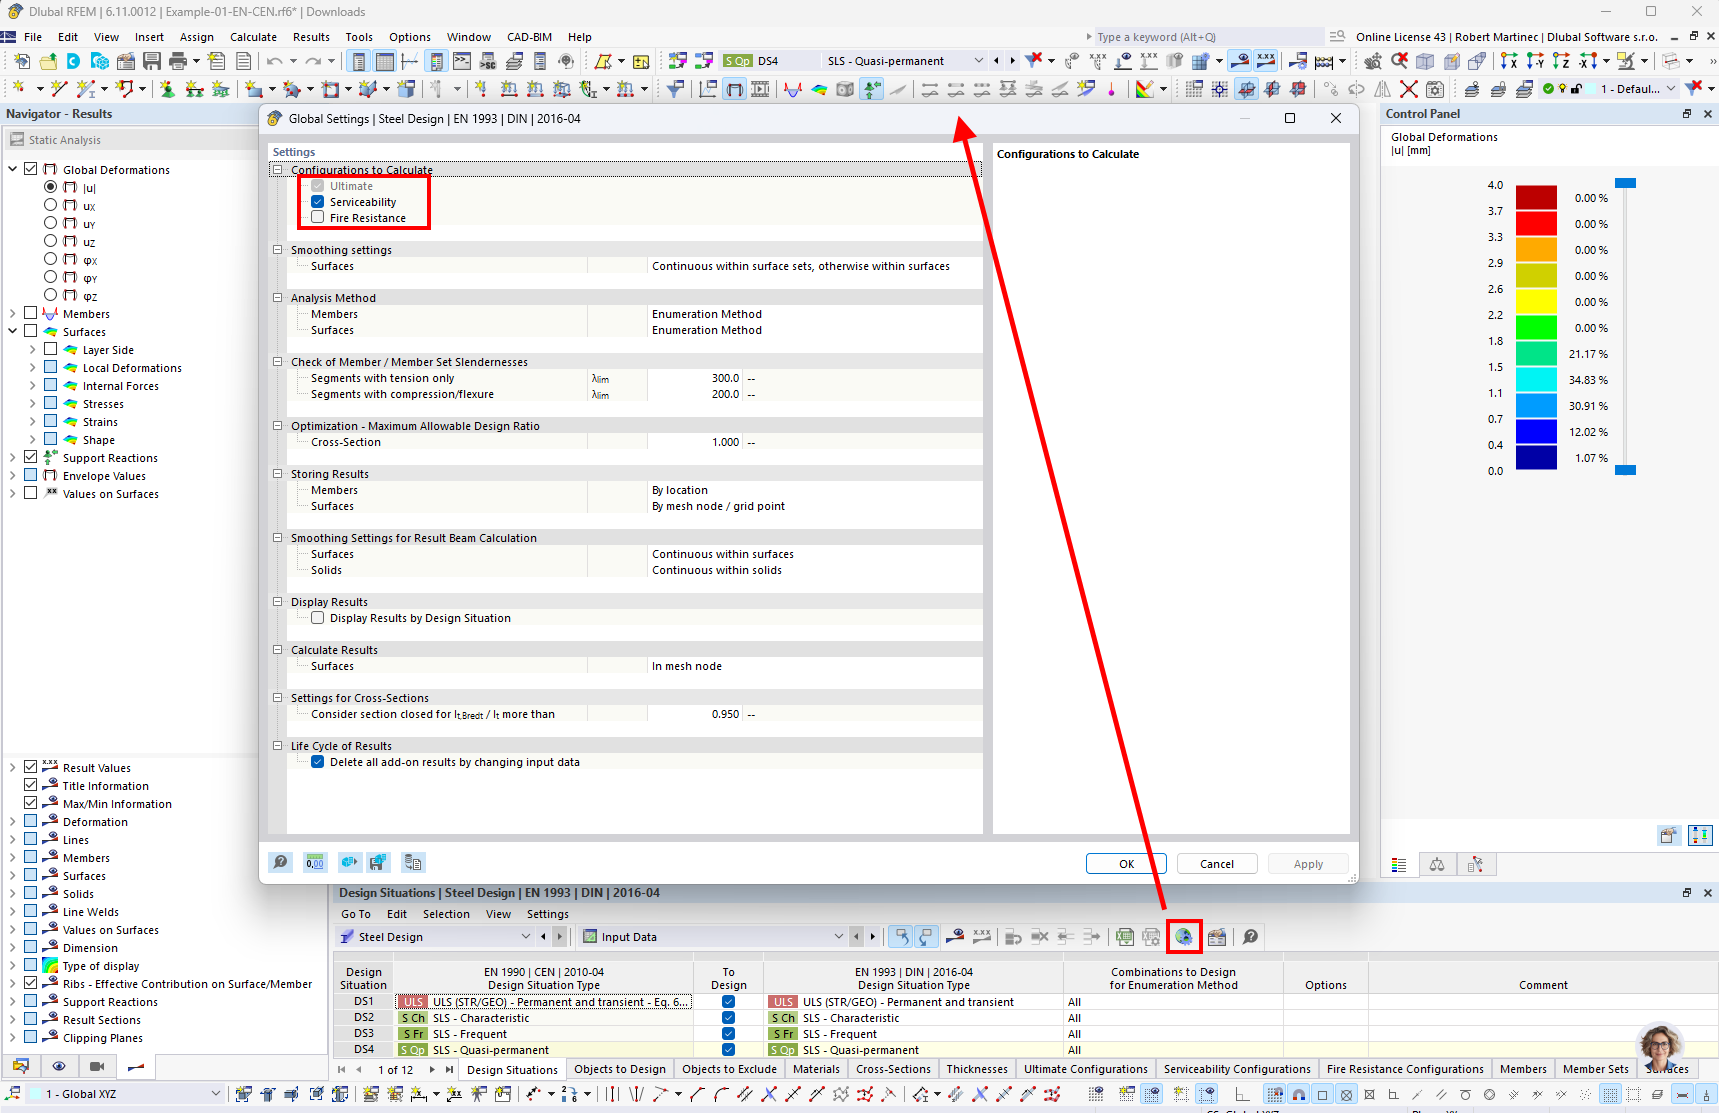1719x1113 pixels.
Task: Click the show result values x.xx toolbar icon
Action: tap(1266, 61)
